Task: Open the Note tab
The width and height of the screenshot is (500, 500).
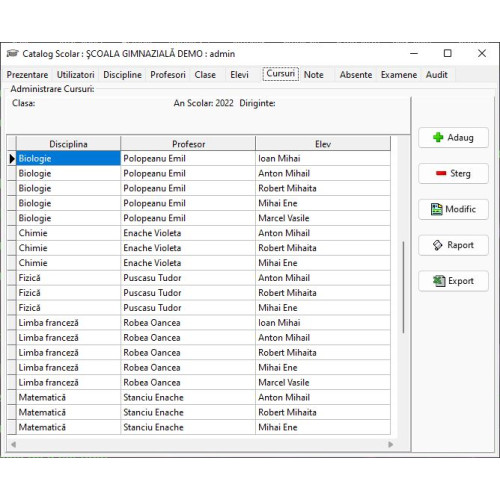Action: point(313,75)
